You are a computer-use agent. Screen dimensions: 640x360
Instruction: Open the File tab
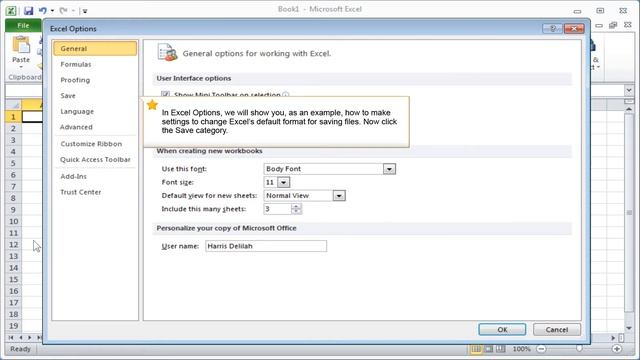point(23,25)
